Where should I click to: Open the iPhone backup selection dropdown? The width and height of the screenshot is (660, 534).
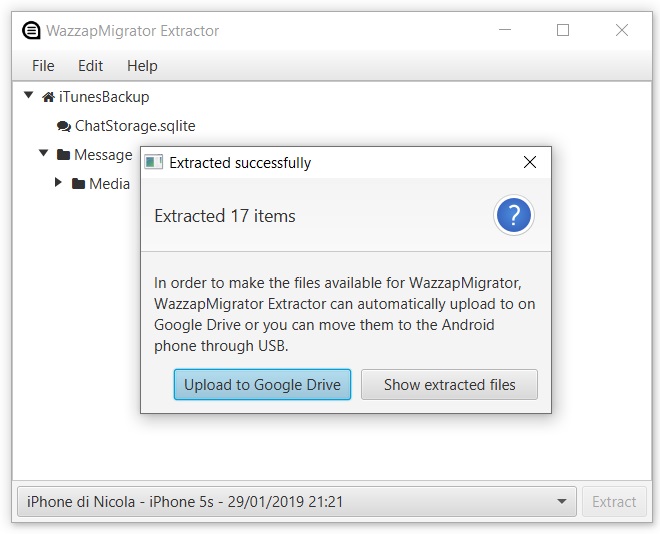(297, 502)
